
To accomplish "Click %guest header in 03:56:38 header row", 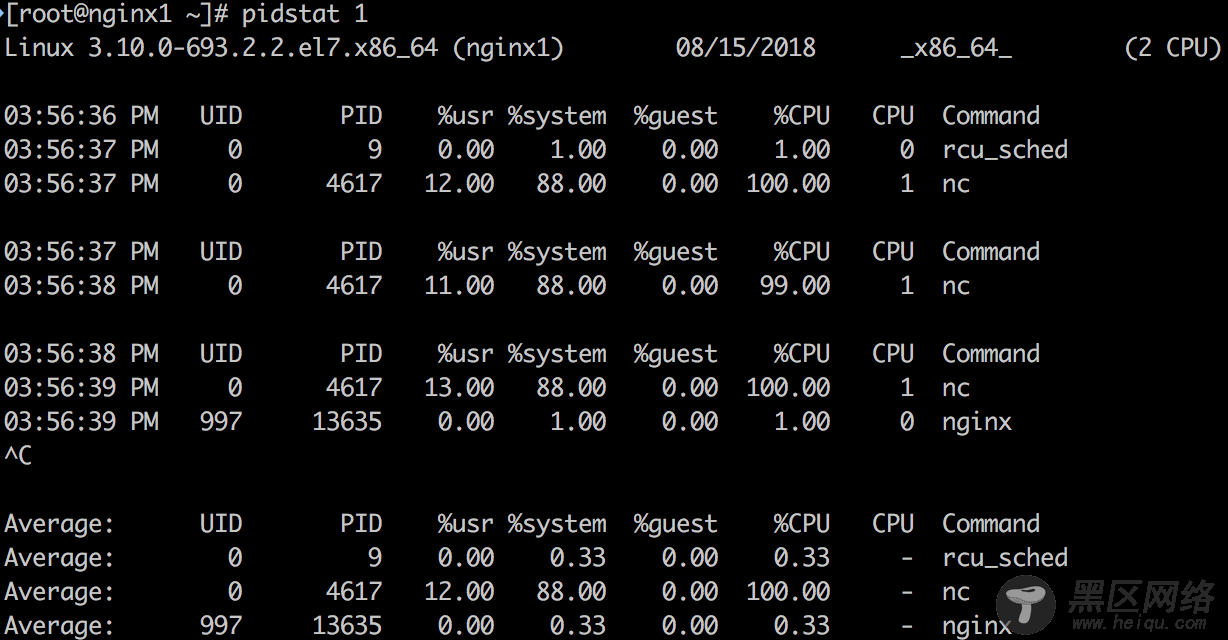I will coord(675,354).
